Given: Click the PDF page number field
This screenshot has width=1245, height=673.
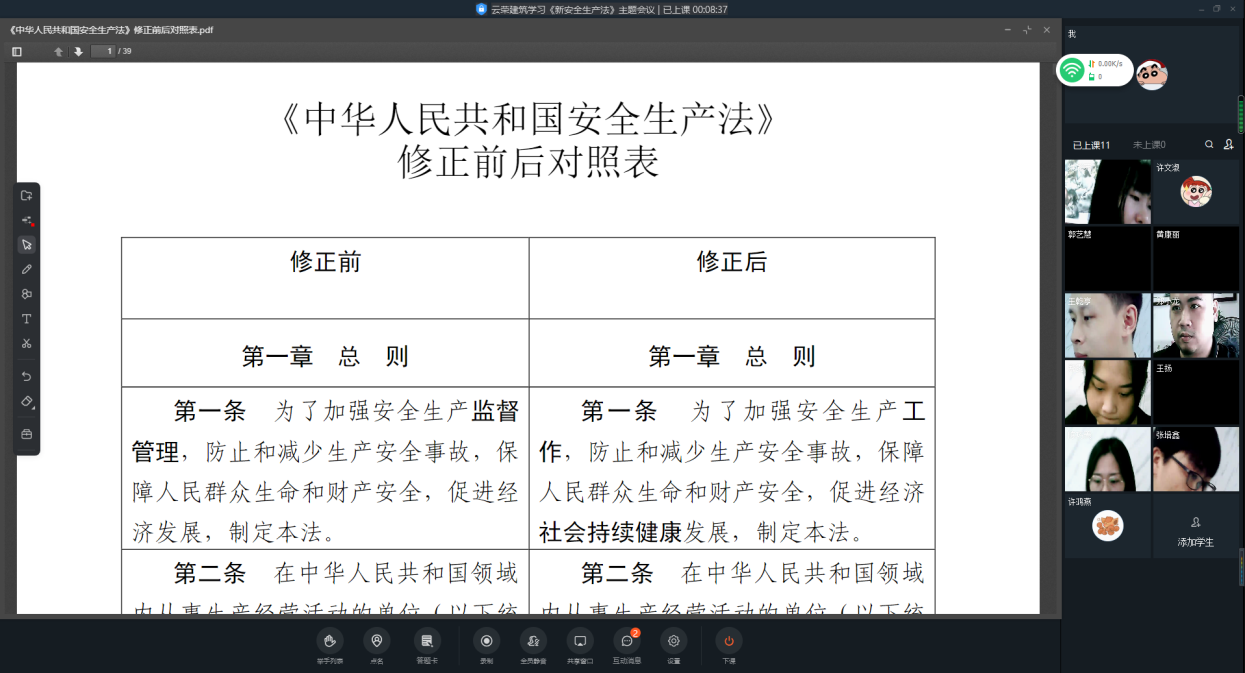Looking at the screenshot, I should (103, 51).
